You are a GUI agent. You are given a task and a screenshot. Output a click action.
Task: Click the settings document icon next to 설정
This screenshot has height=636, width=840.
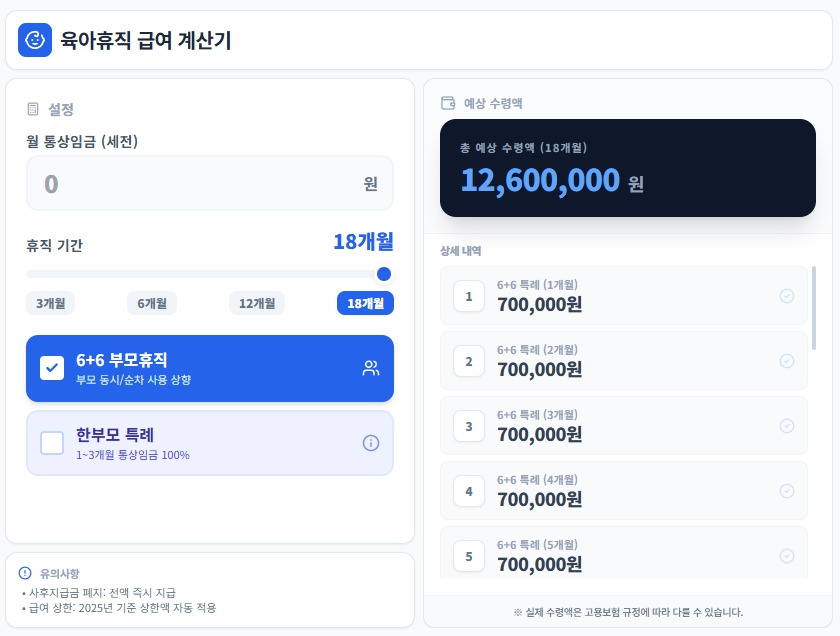tap(33, 109)
